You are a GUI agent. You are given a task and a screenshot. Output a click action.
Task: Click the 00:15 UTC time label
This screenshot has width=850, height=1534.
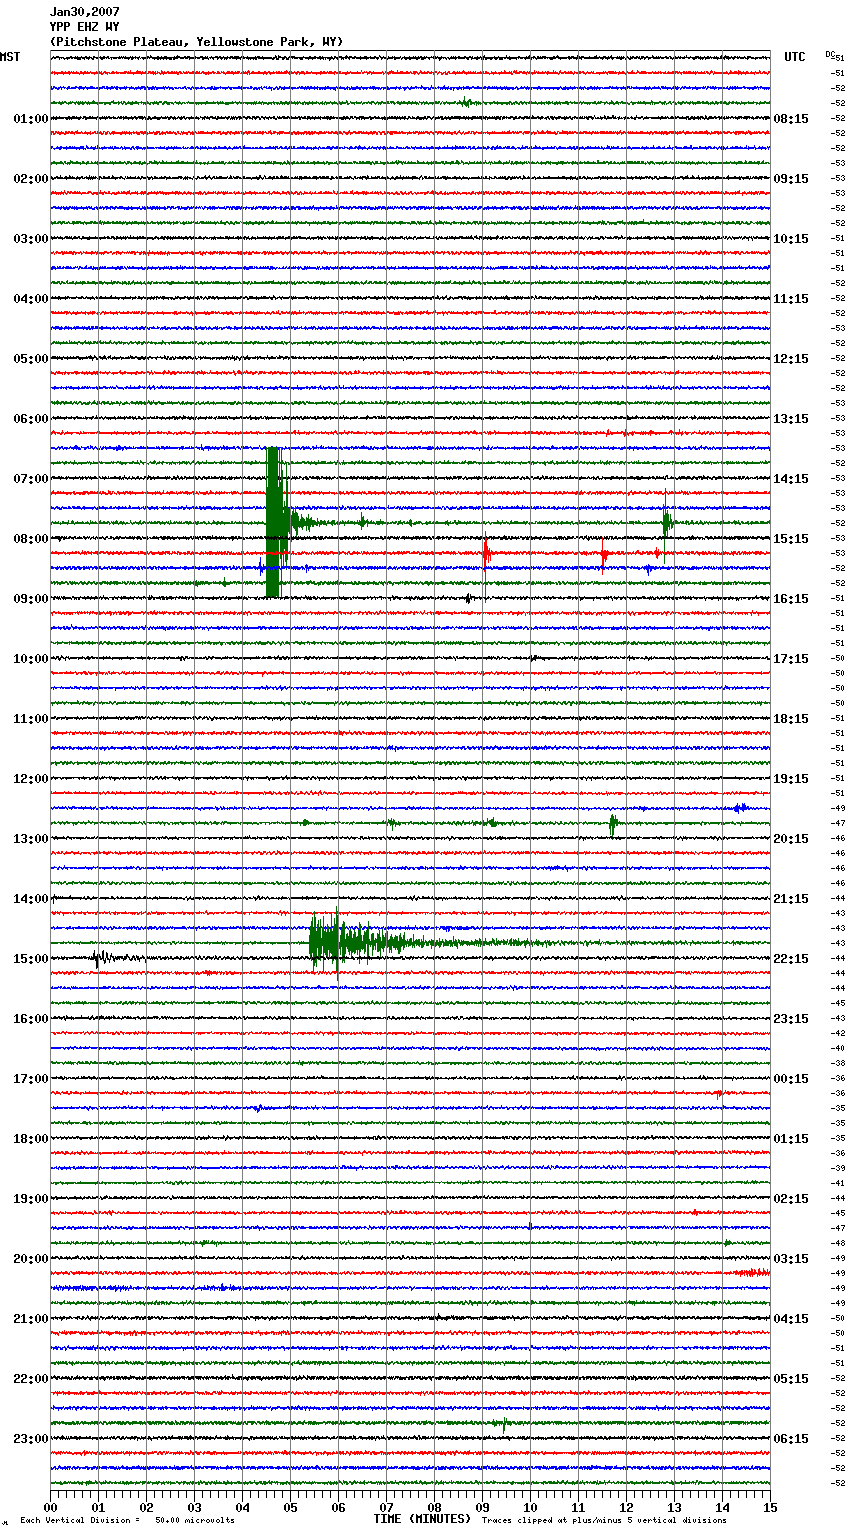[791, 1079]
